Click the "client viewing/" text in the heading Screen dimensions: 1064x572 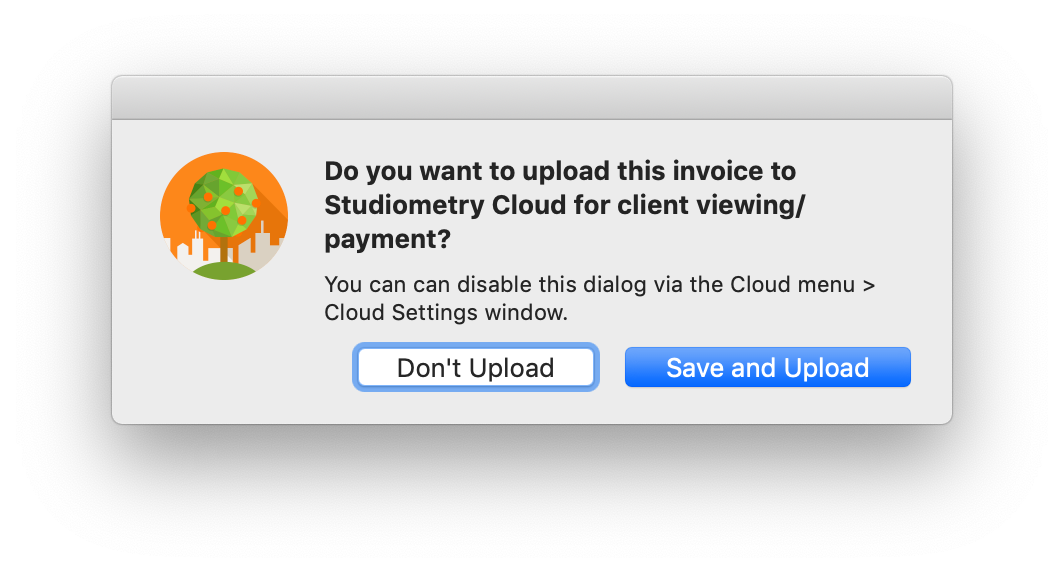coord(711,206)
